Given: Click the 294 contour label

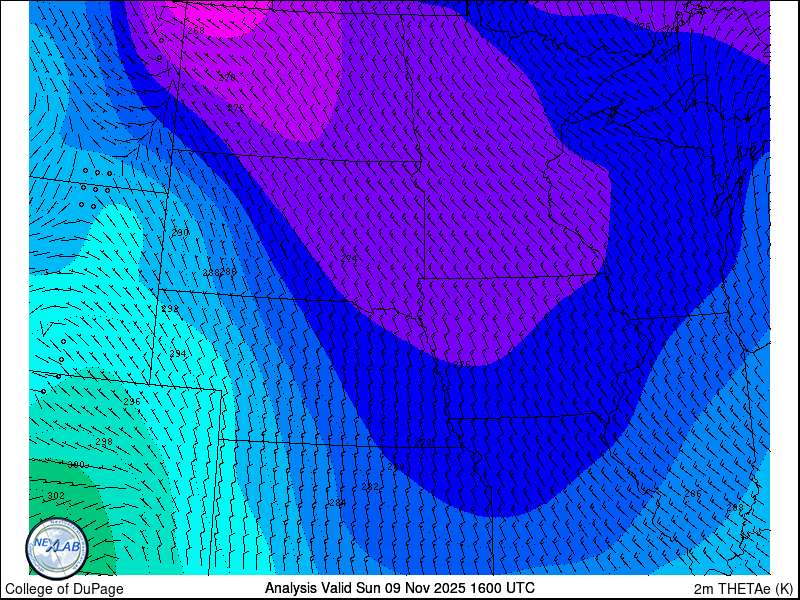Looking at the screenshot, I should pos(178,354).
